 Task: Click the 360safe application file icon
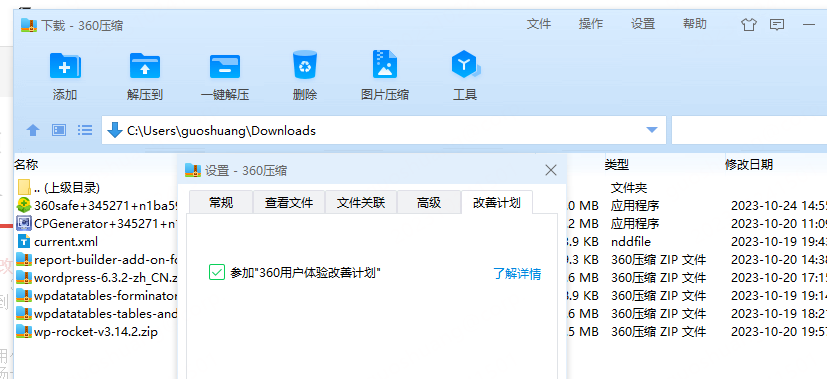tap(24, 205)
